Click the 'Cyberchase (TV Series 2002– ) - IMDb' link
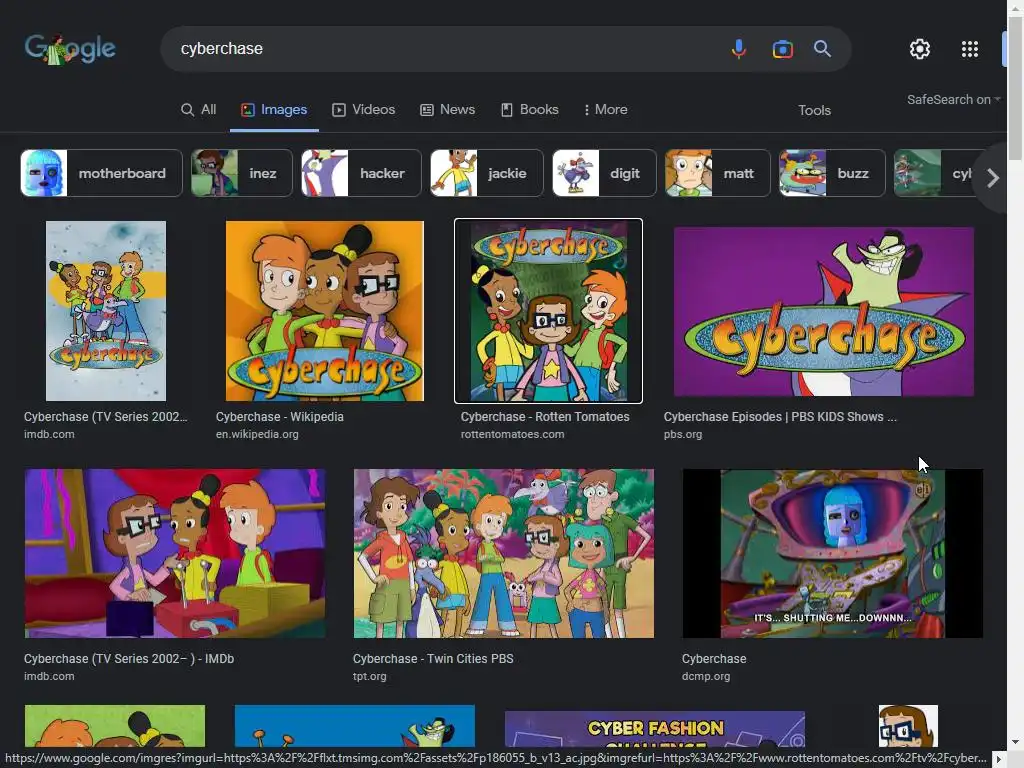The height and width of the screenshot is (768, 1024). click(129, 658)
